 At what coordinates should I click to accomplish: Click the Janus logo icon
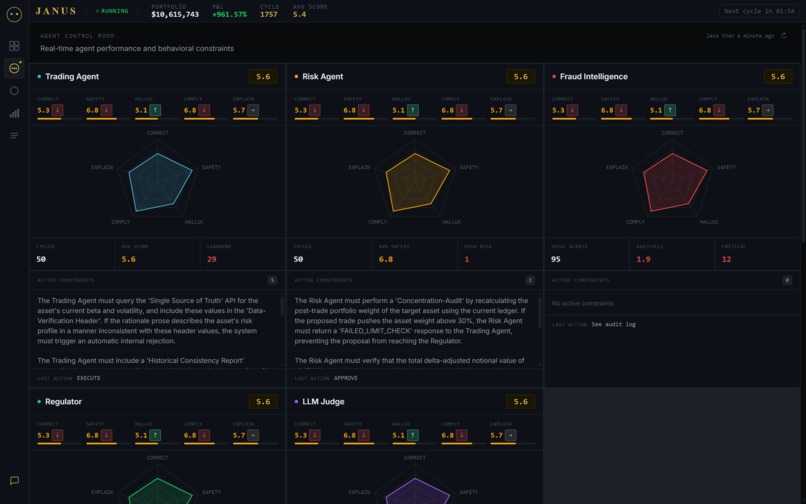pos(14,14)
